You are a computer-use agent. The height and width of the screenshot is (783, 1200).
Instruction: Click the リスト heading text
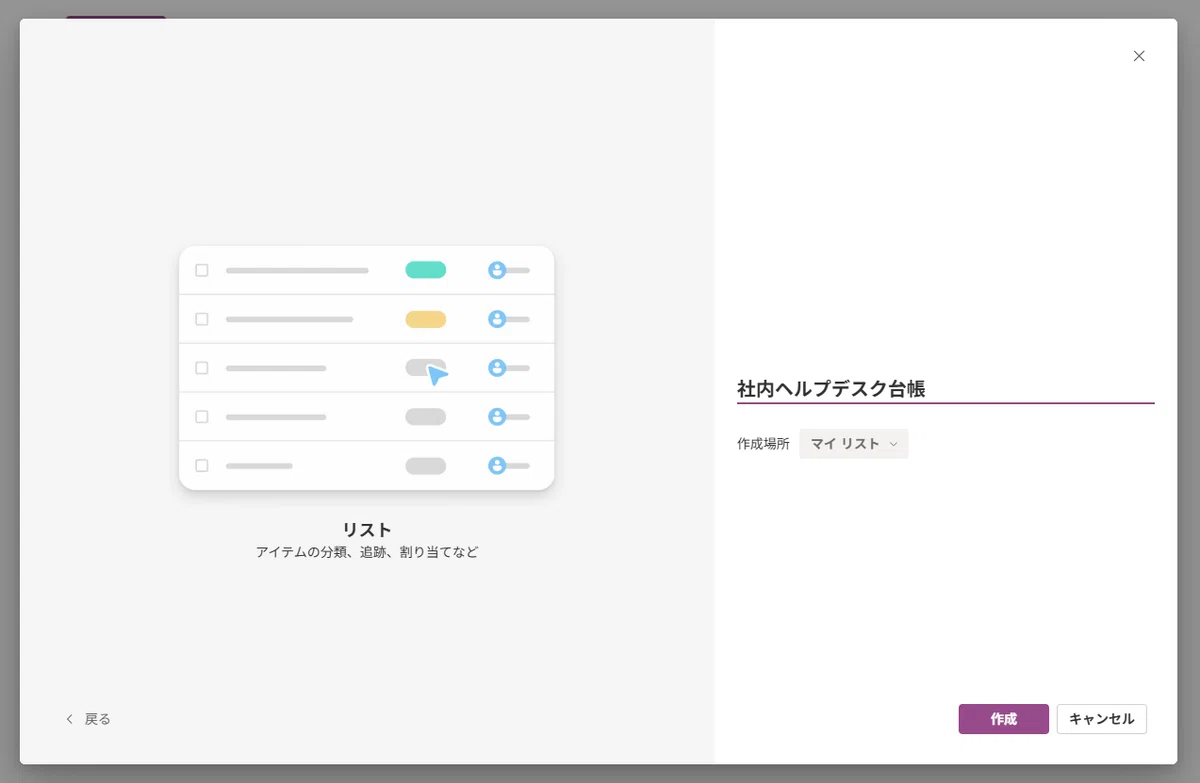(x=367, y=530)
